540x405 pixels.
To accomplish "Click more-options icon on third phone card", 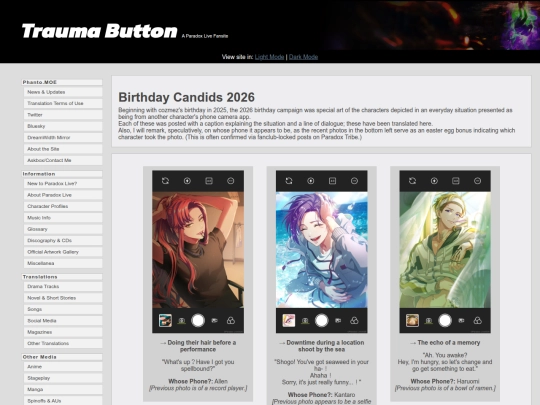I will pyautogui.click(x=478, y=181).
